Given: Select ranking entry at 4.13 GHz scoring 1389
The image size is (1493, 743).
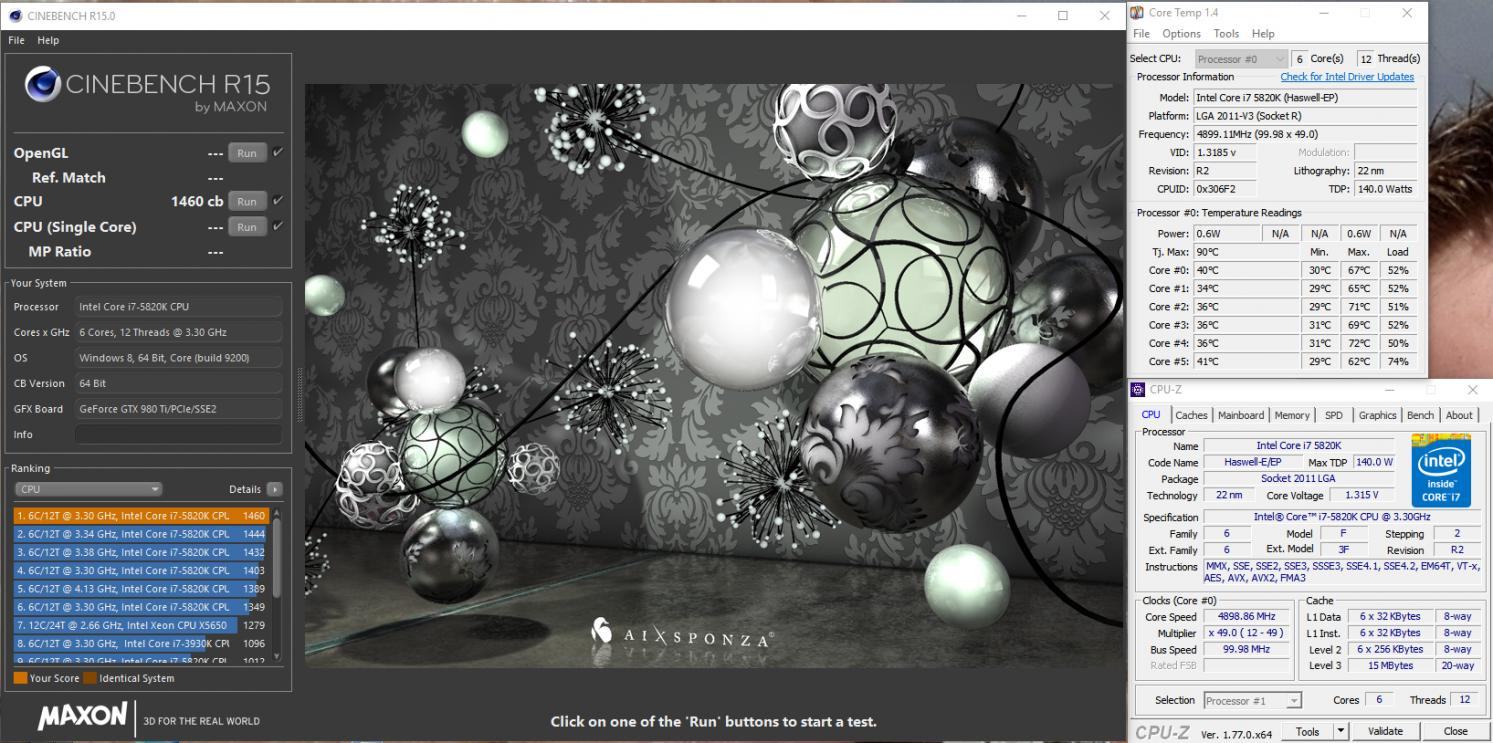Looking at the screenshot, I should pos(141,589).
